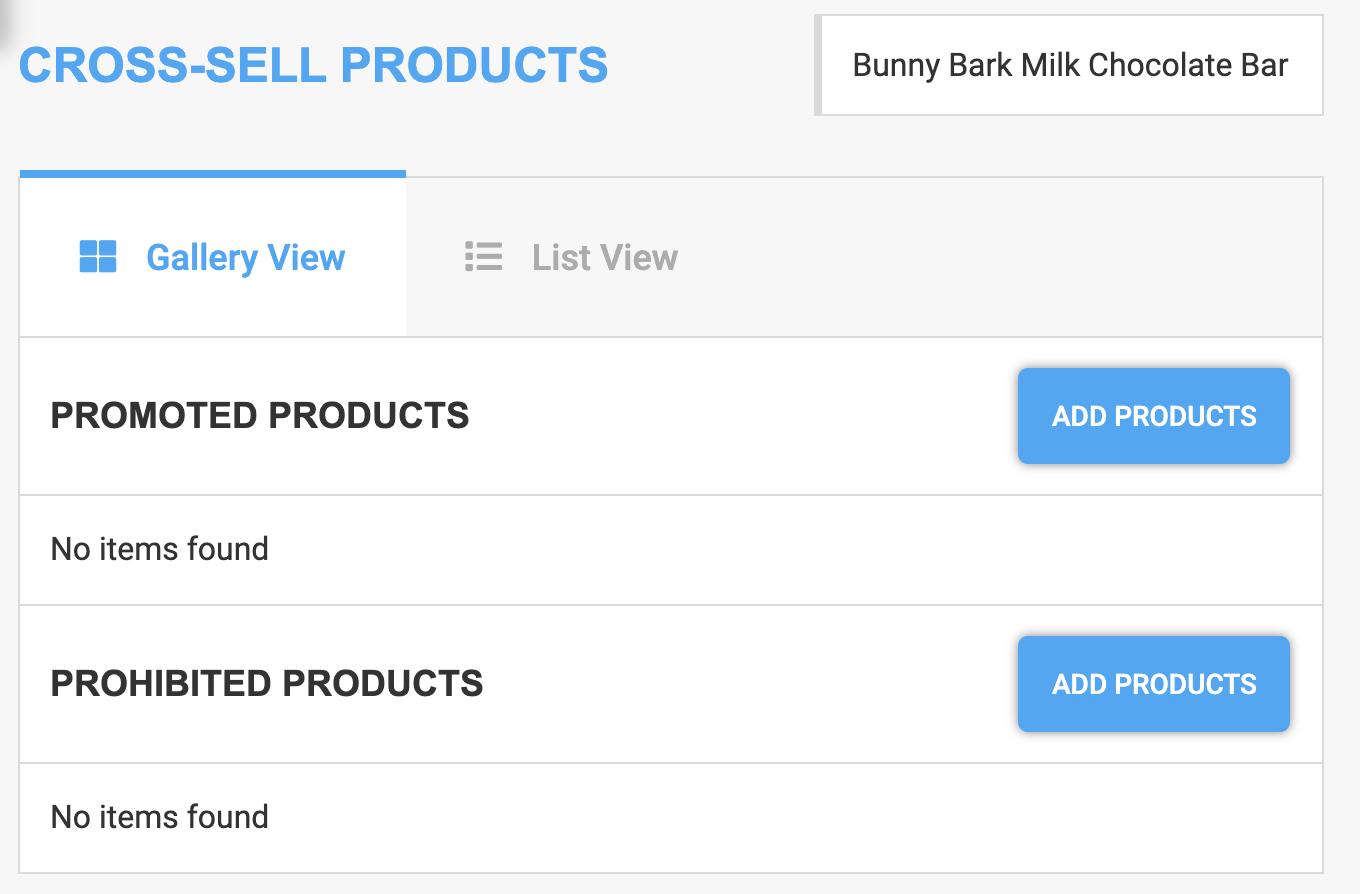Image resolution: width=1360 pixels, height=894 pixels.
Task: Click the active tab's blue underline indicator
Action: click(x=213, y=173)
